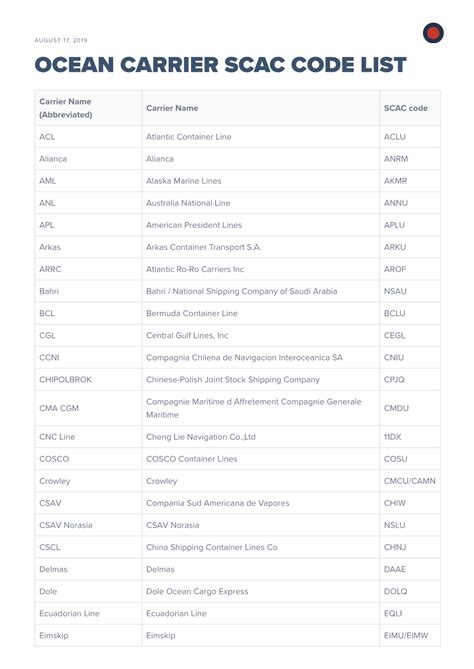Select the Atlantic Container Line row name
Screen dimensions: 474x669
(x=189, y=137)
